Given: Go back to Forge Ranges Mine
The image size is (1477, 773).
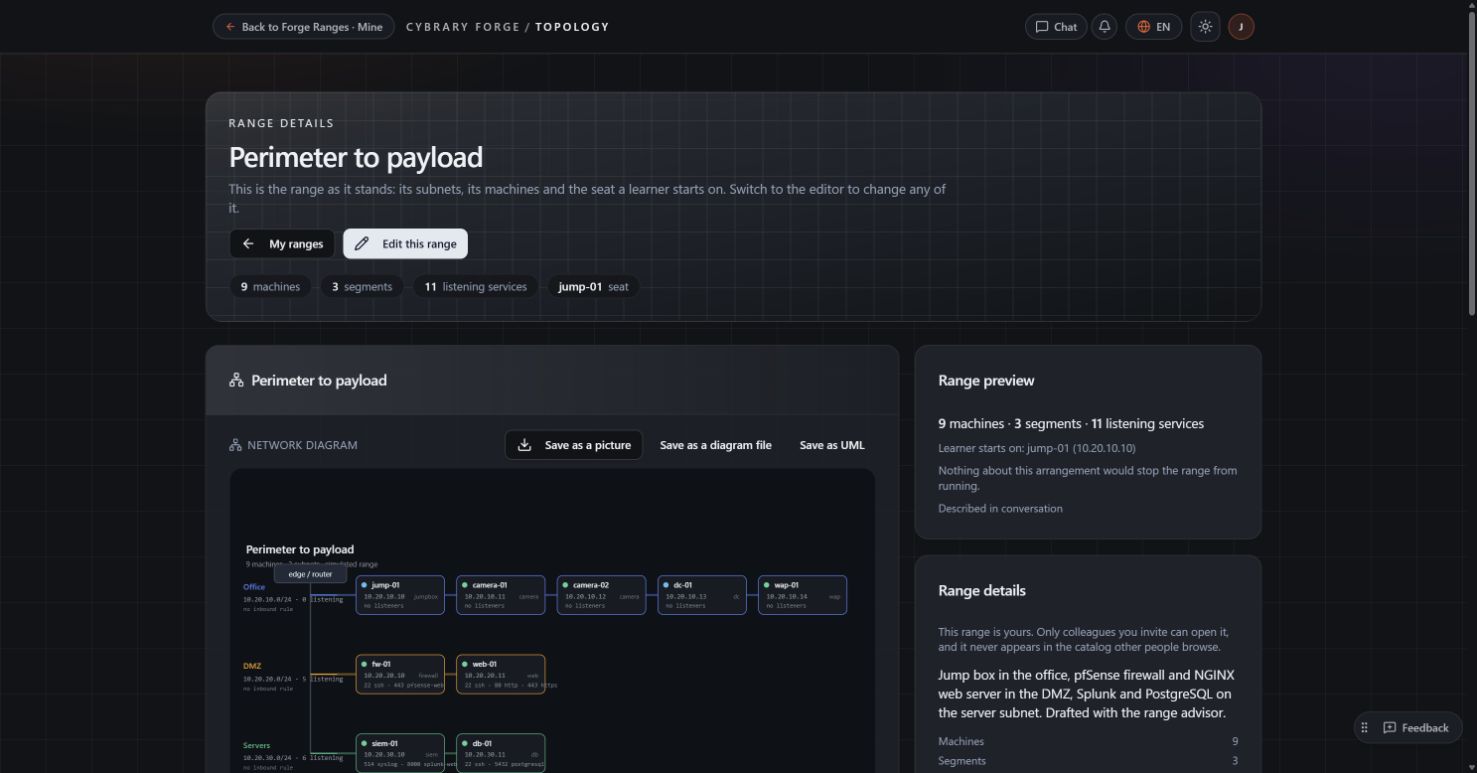Looking at the screenshot, I should point(304,27).
